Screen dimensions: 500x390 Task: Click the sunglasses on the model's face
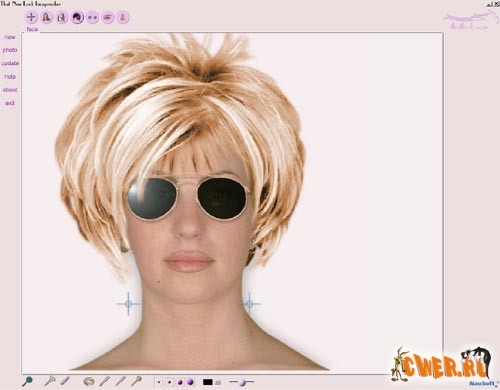point(189,198)
